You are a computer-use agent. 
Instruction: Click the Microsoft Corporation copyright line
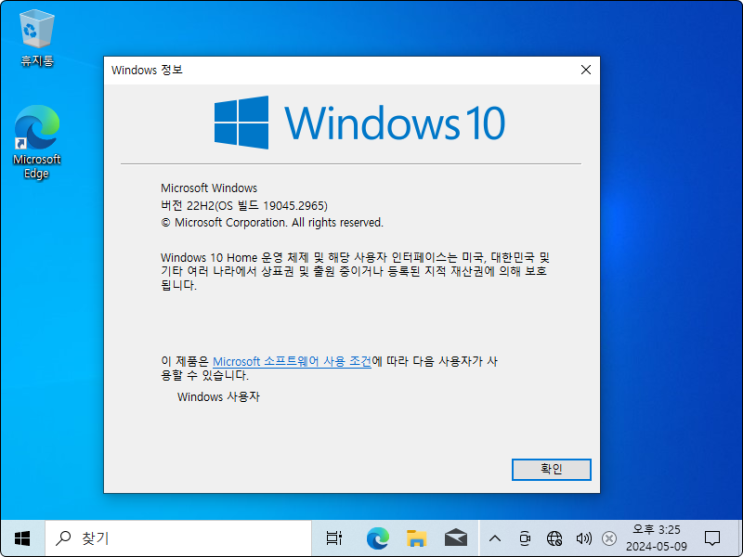point(272,223)
